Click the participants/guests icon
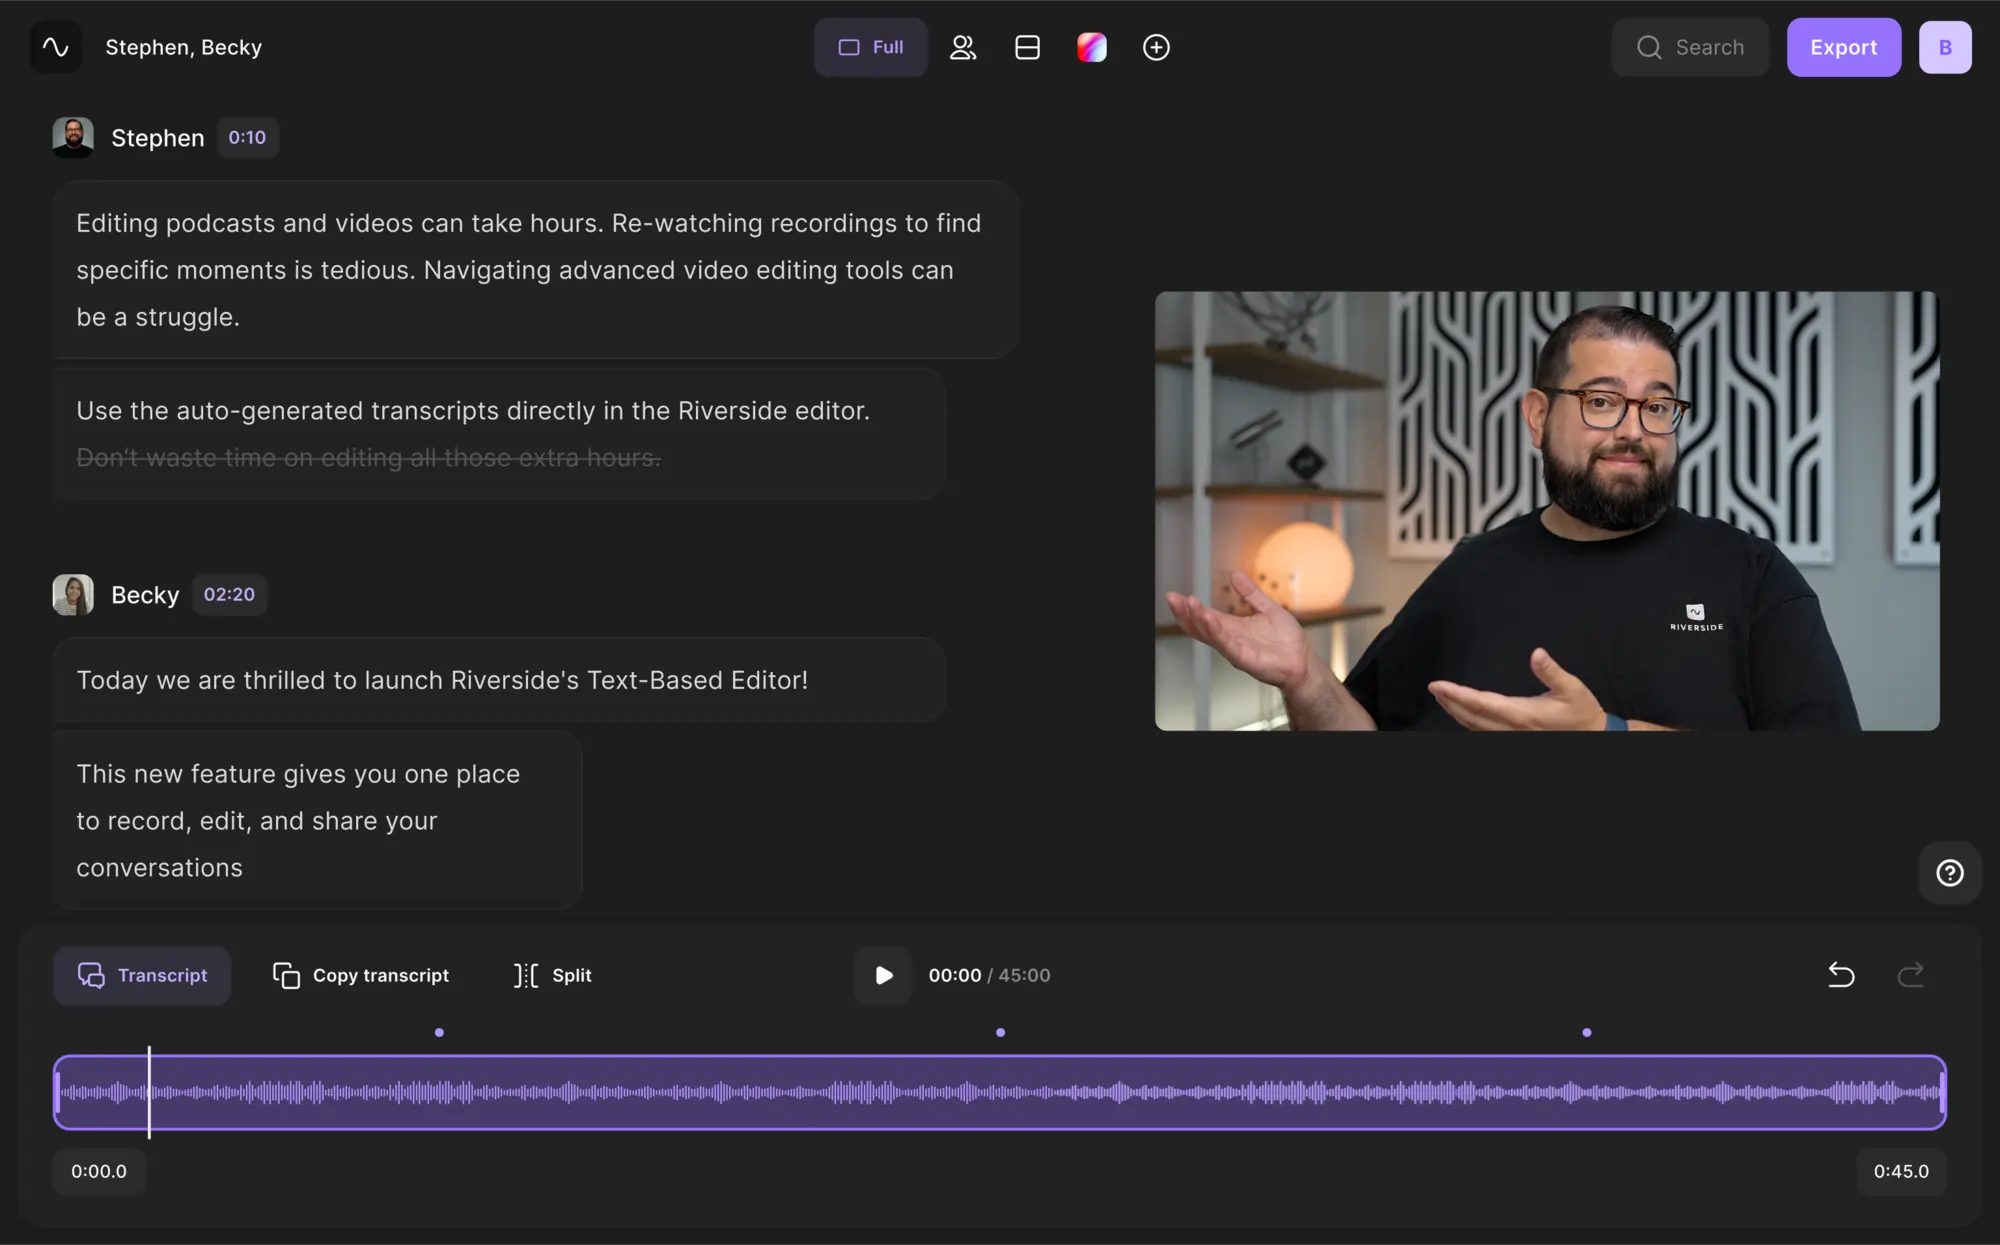This screenshot has height=1245, width=2000. point(962,46)
